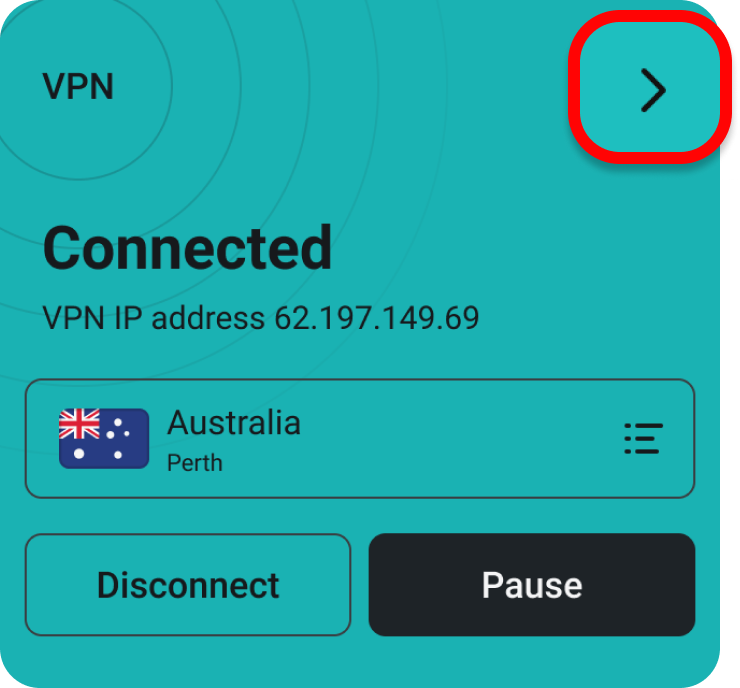Select the Australia Perth location box
This screenshot has height=688, width=740.
[360, 438]
